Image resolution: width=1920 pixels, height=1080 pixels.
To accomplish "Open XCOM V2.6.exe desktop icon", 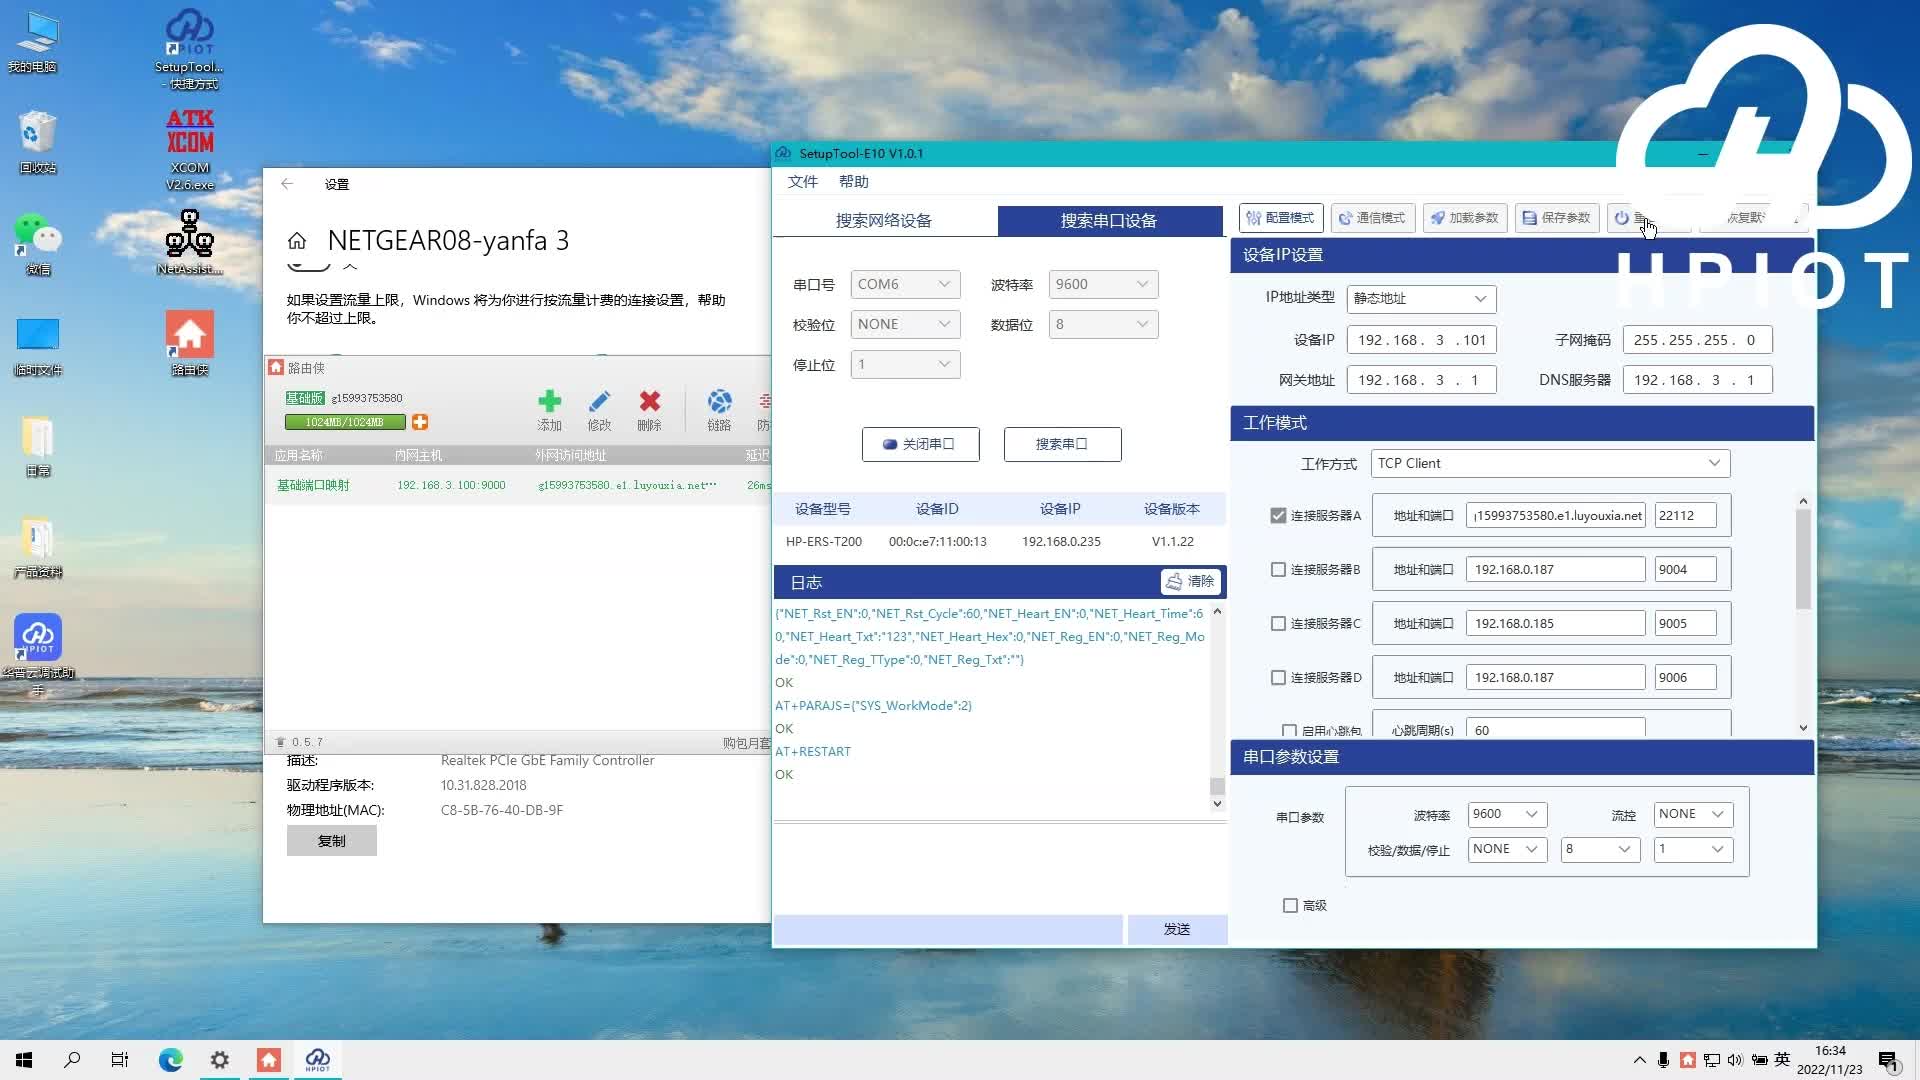I will pyautogui.click(x=190, y=150).
